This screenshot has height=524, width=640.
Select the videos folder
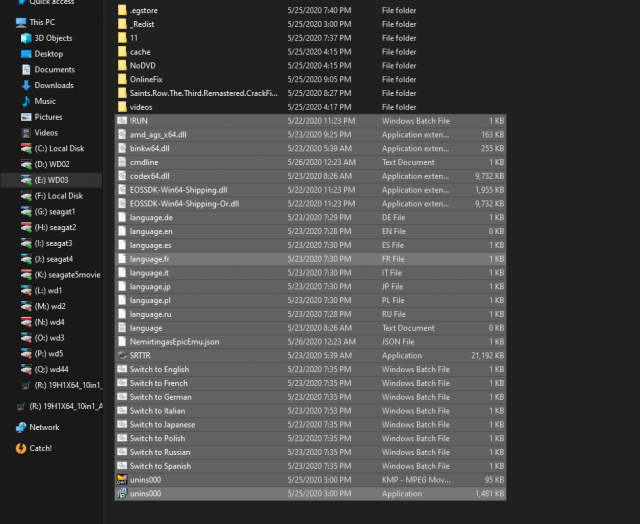pos(141,107)
